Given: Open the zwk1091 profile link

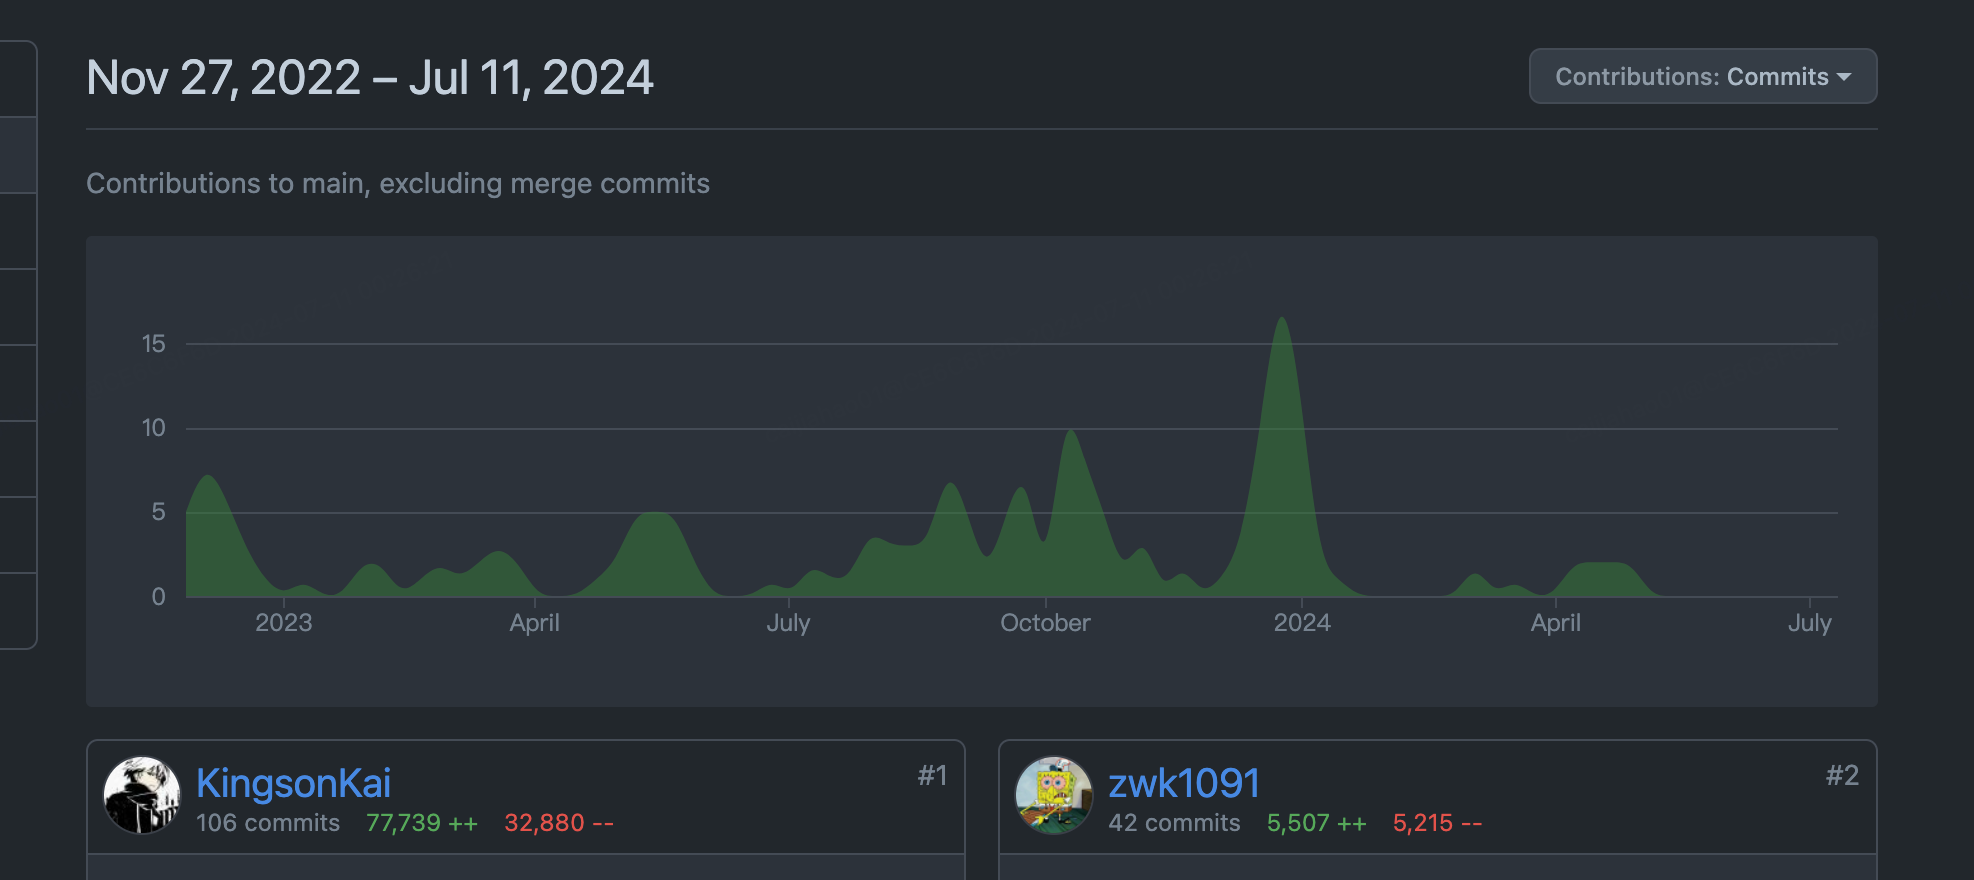Looking at the screenshot, I should pos(1183,783).
